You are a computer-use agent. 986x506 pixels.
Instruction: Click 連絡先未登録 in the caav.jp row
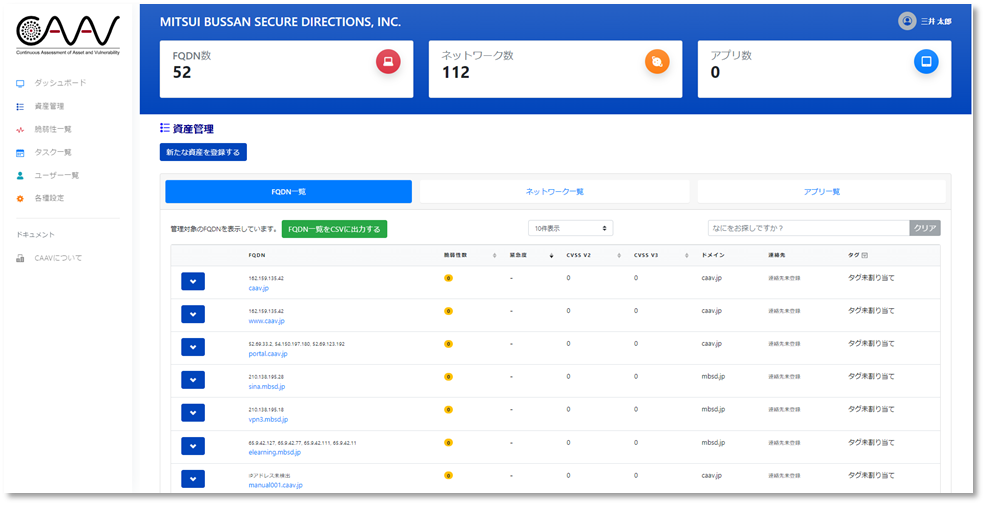point(784,278)
